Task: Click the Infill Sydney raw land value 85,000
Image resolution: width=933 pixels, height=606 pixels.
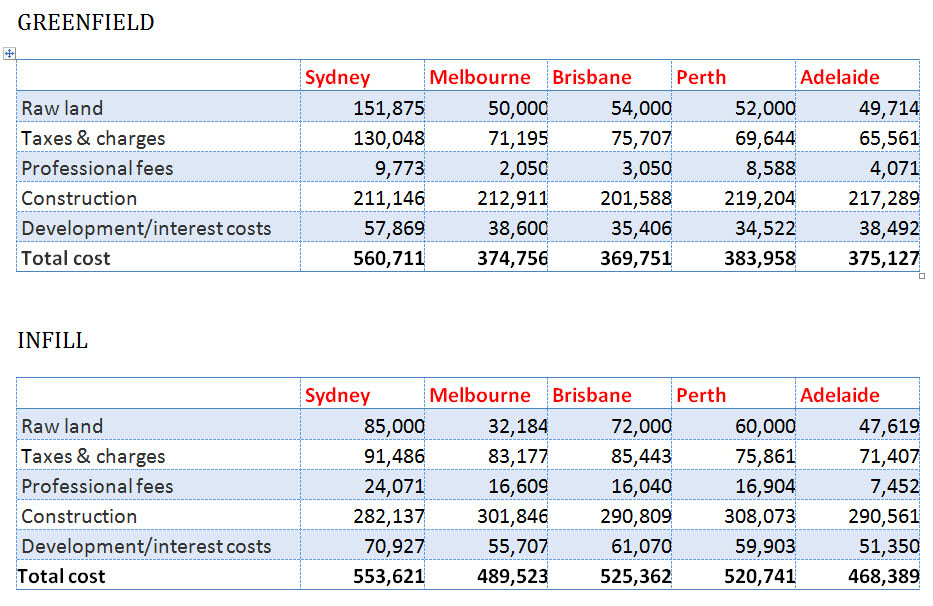Action: point(394,426)
